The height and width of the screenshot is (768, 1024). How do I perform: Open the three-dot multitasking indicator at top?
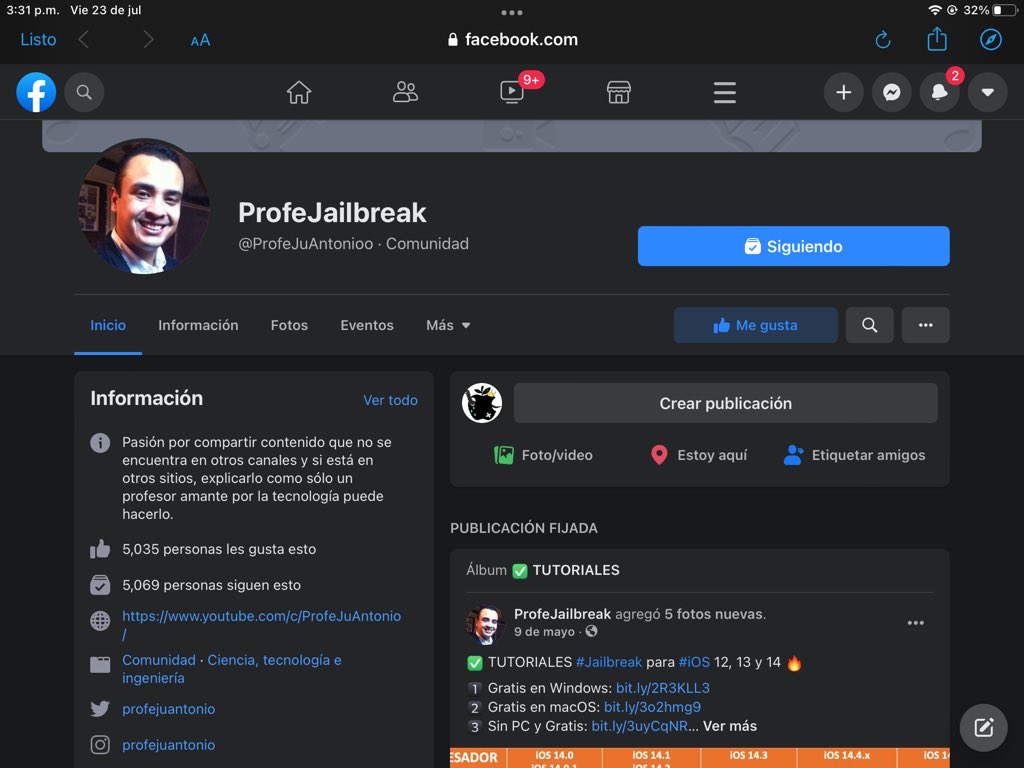point(512,12)
